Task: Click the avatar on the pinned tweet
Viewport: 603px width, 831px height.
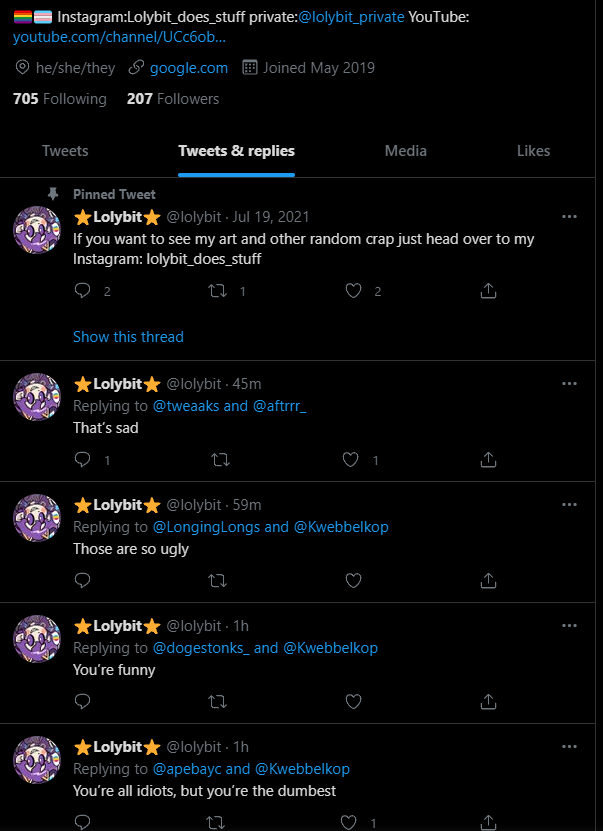Action: point(37,231)
